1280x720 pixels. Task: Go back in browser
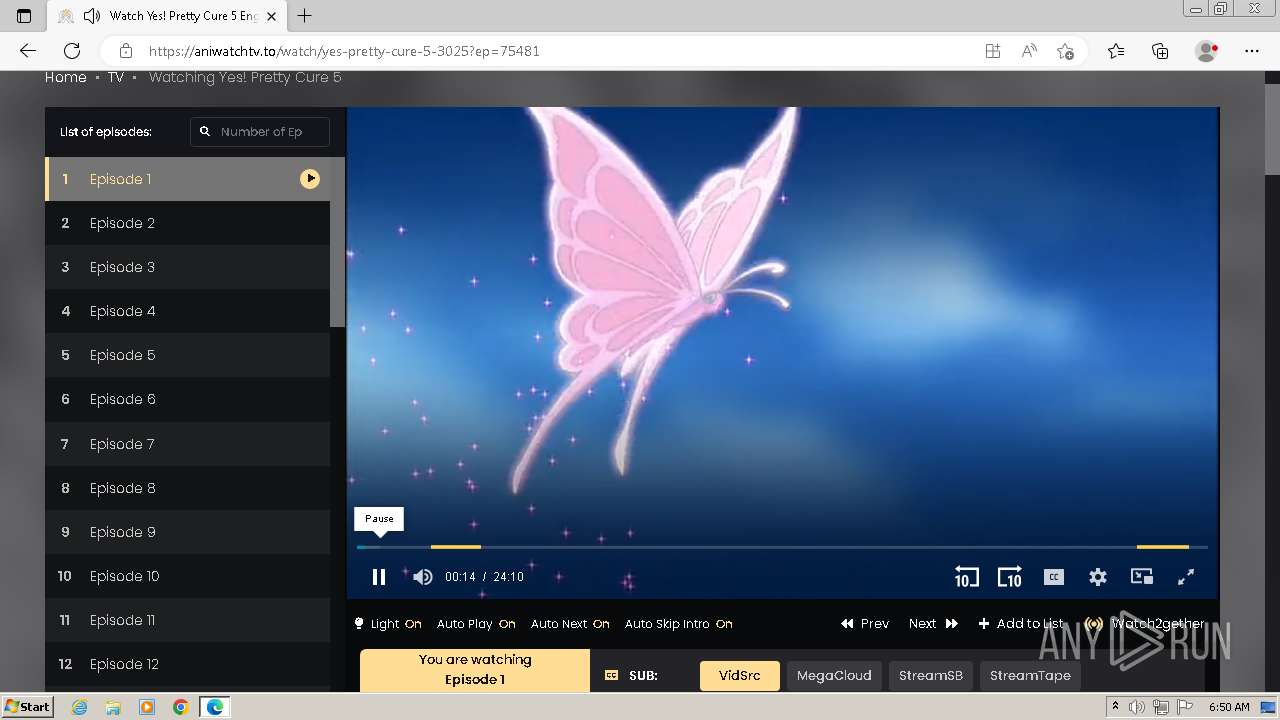[28, 51]
